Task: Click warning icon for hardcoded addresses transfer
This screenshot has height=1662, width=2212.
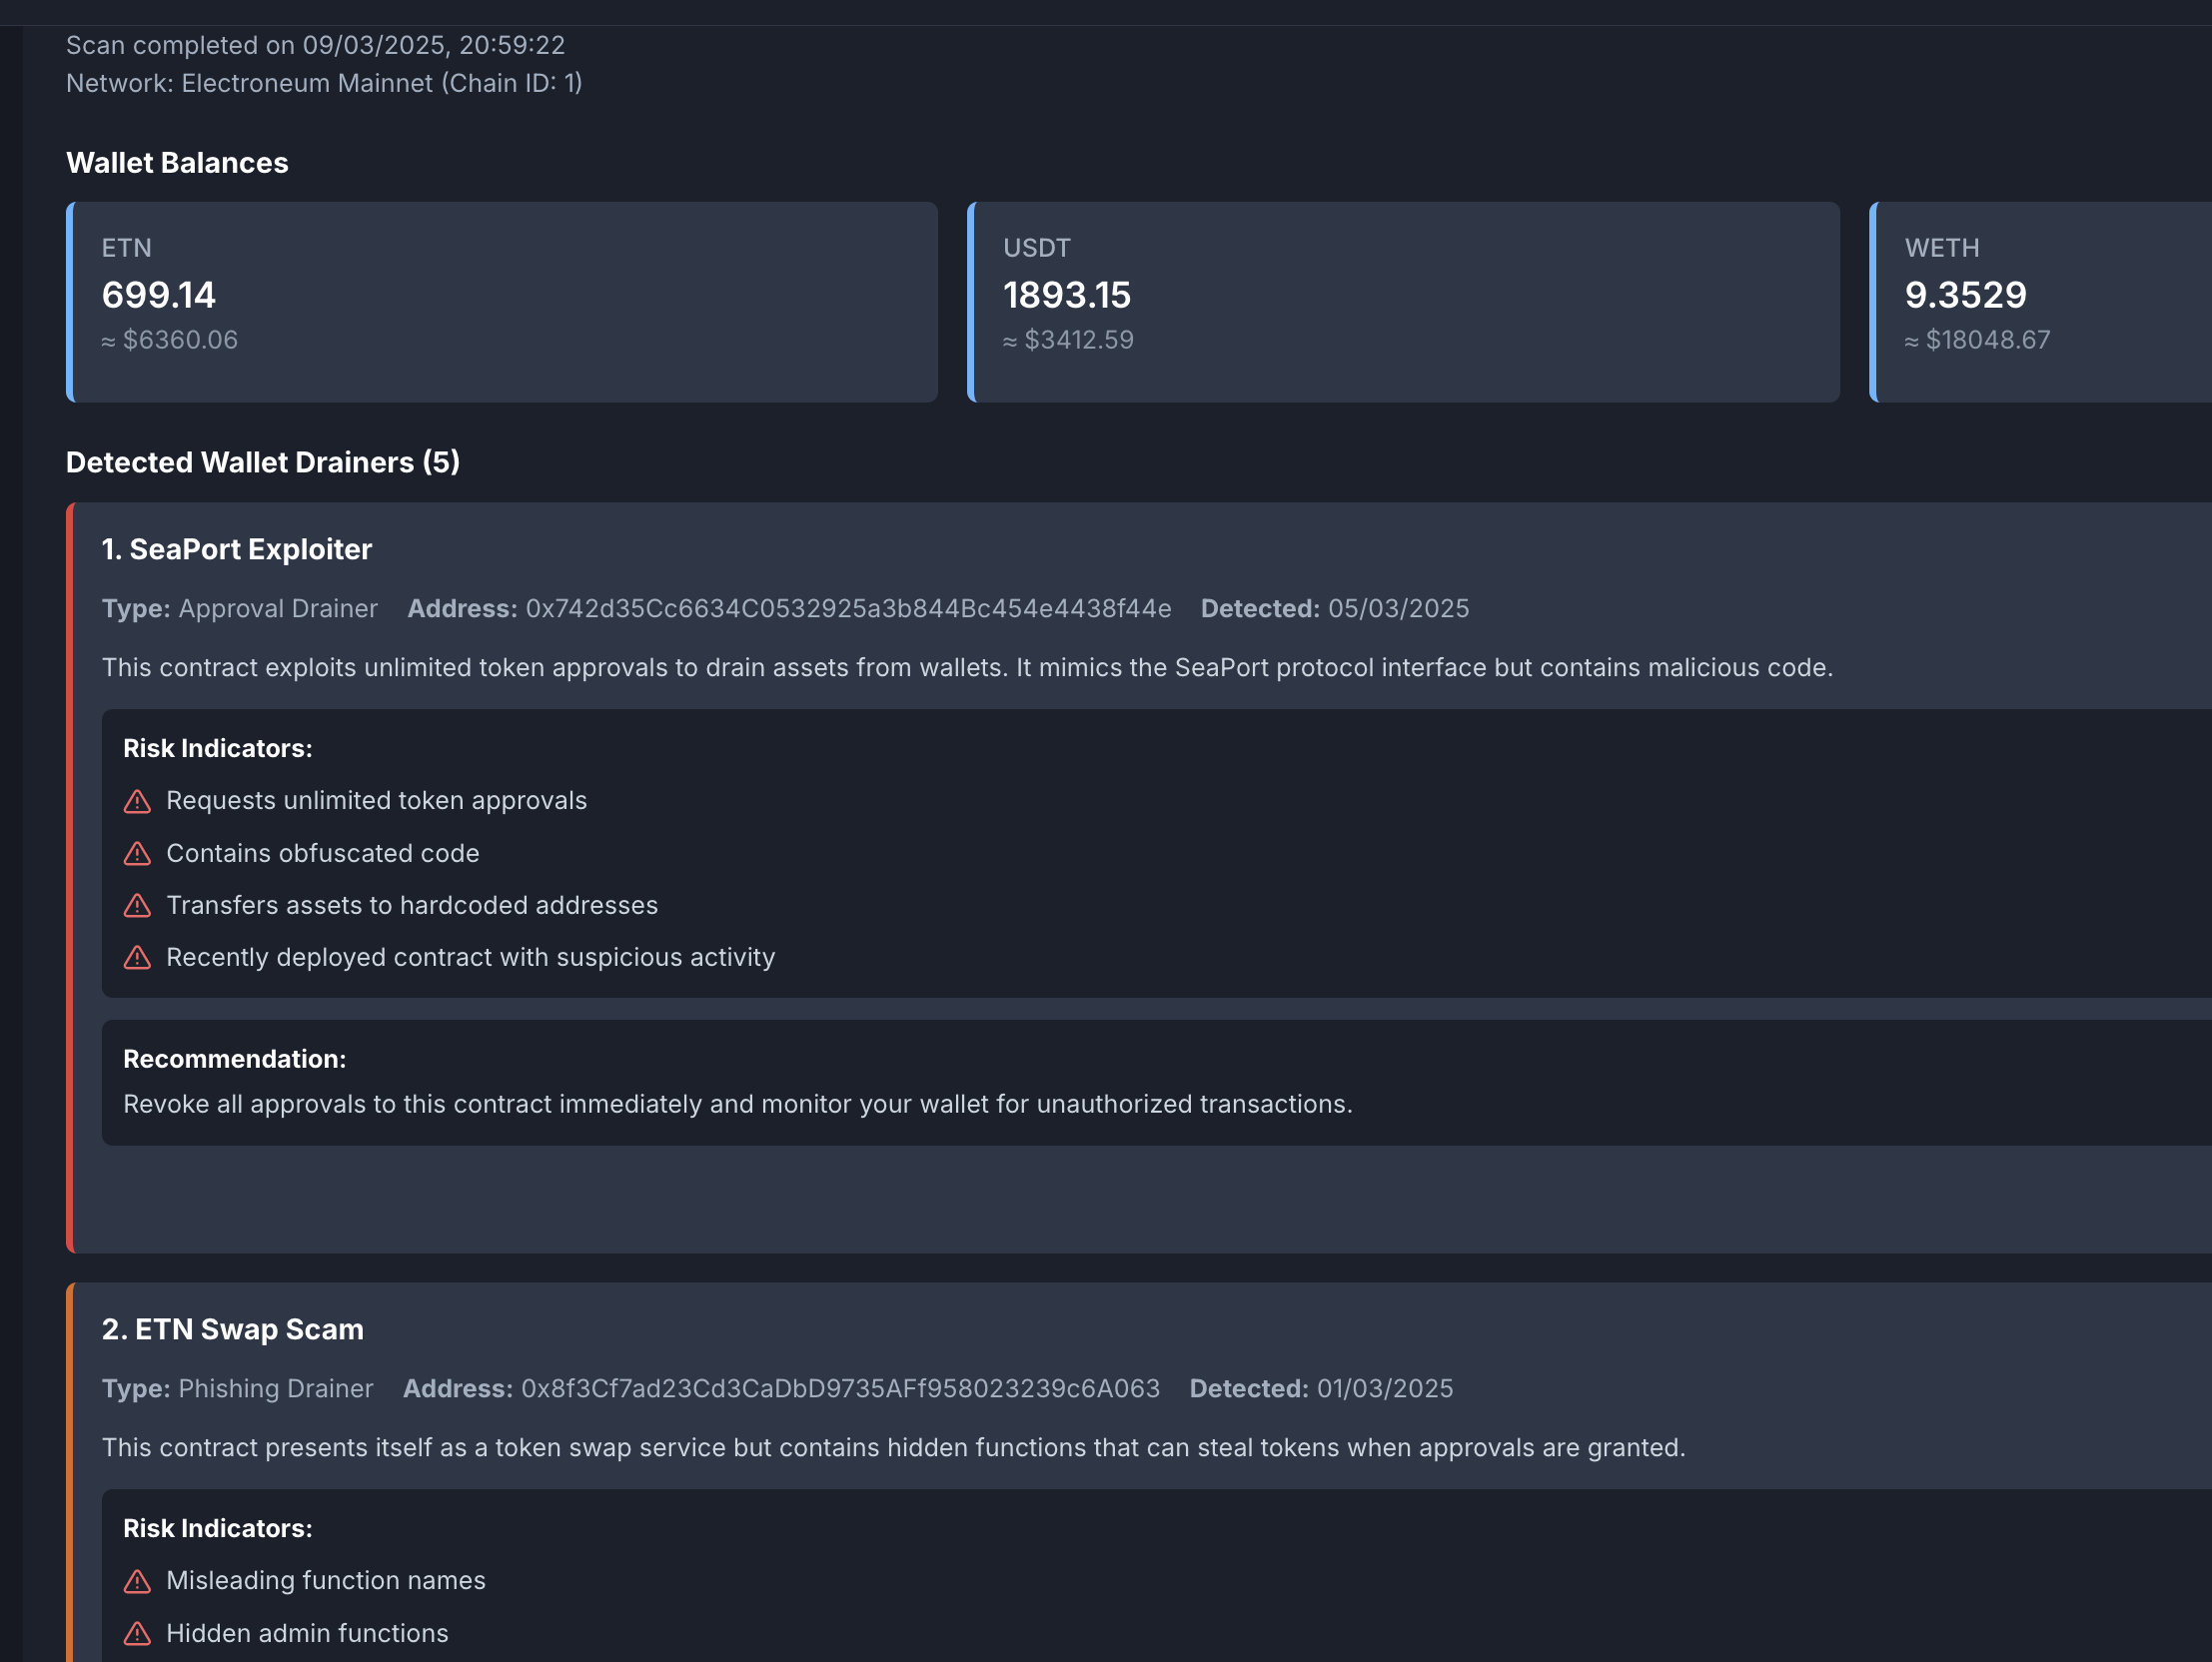Action: pos(137,905)
